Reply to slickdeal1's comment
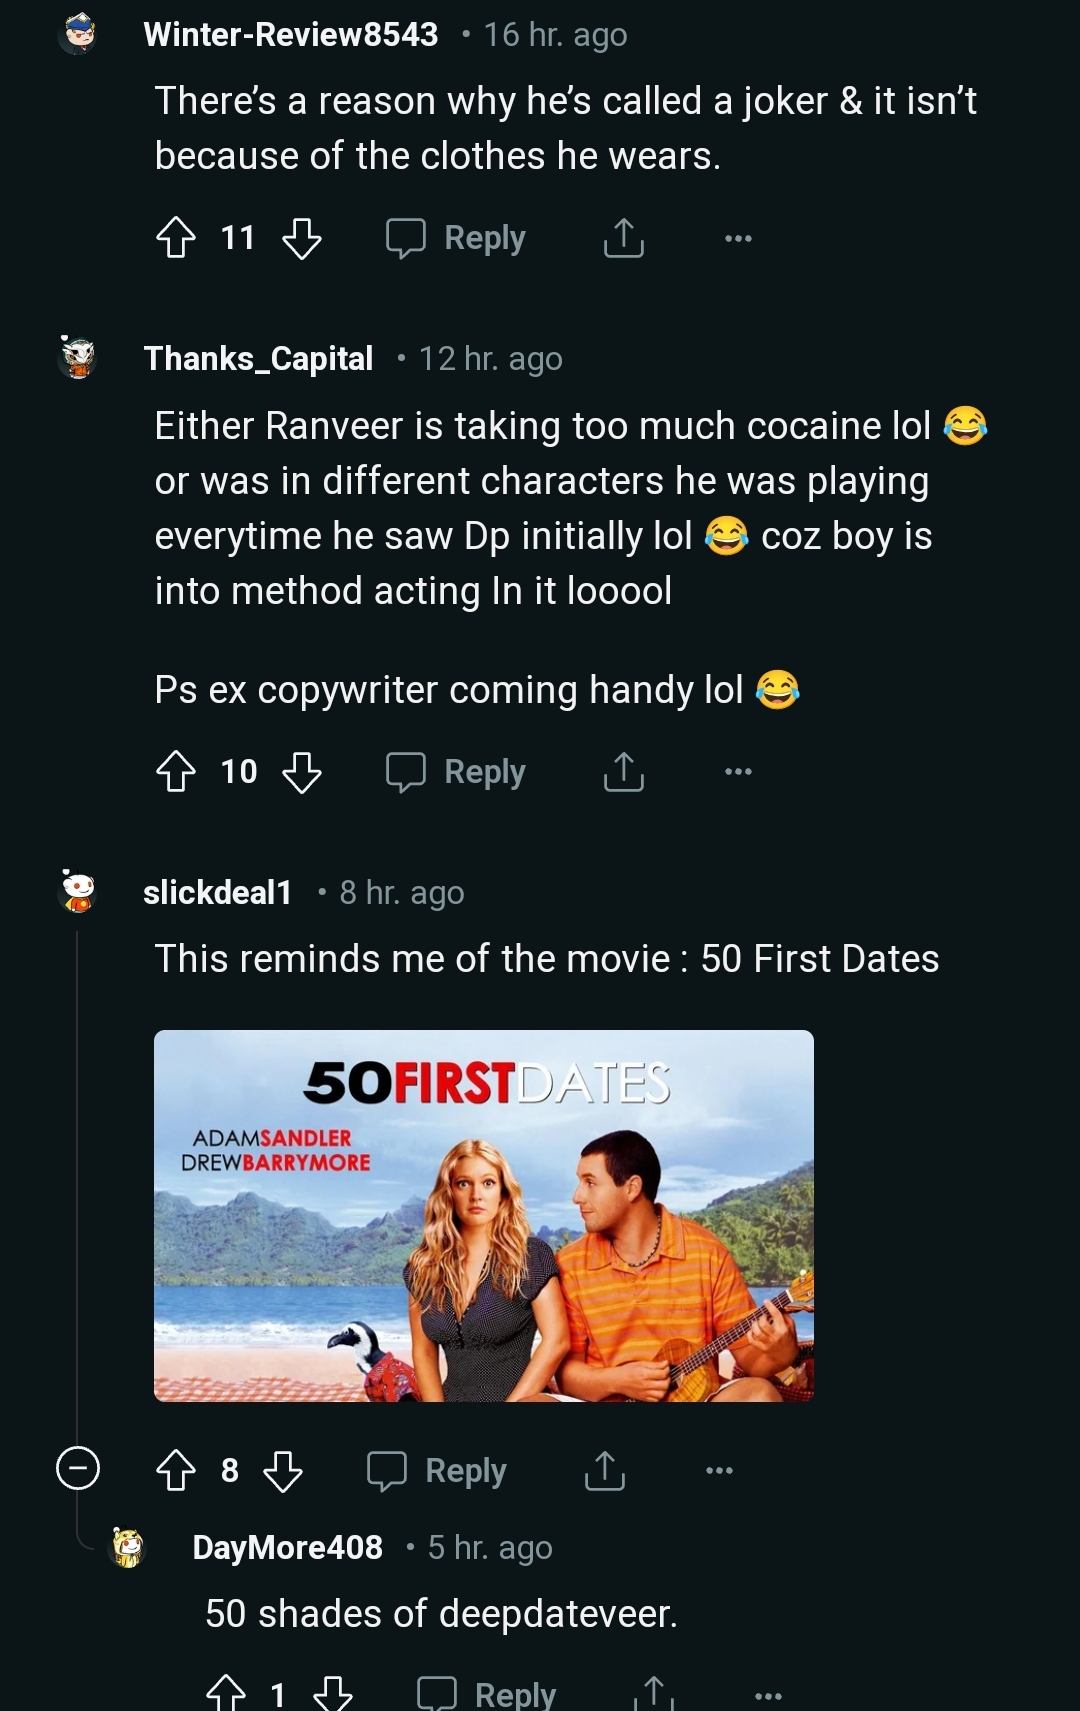The width and height of the screenshot is (1080, 1711). [x=438, y=1471]
